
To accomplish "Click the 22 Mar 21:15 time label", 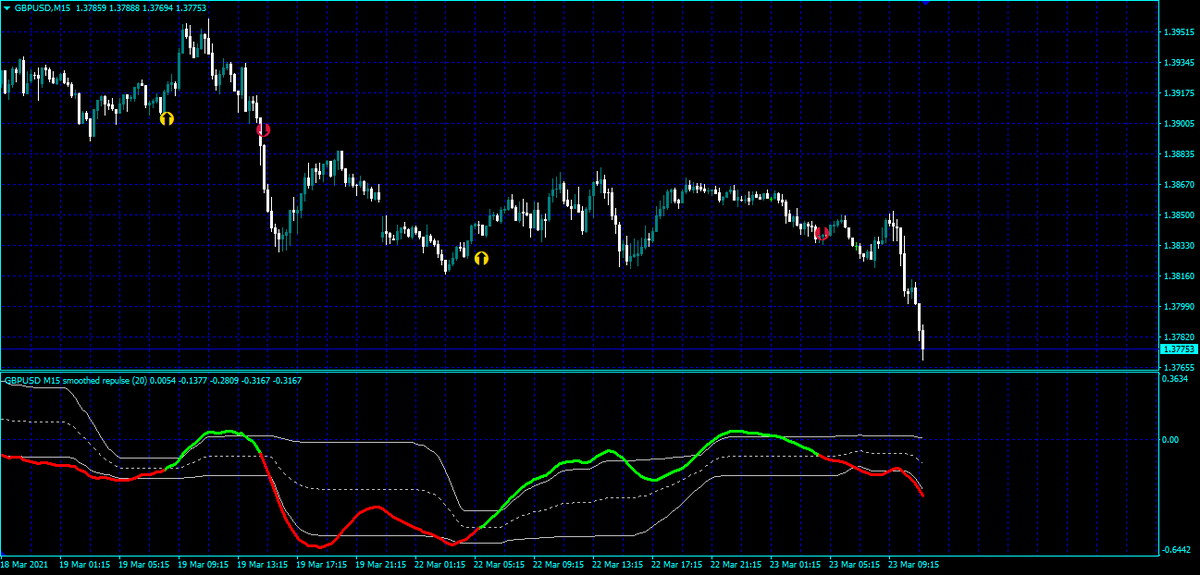I will pos(737,565).
